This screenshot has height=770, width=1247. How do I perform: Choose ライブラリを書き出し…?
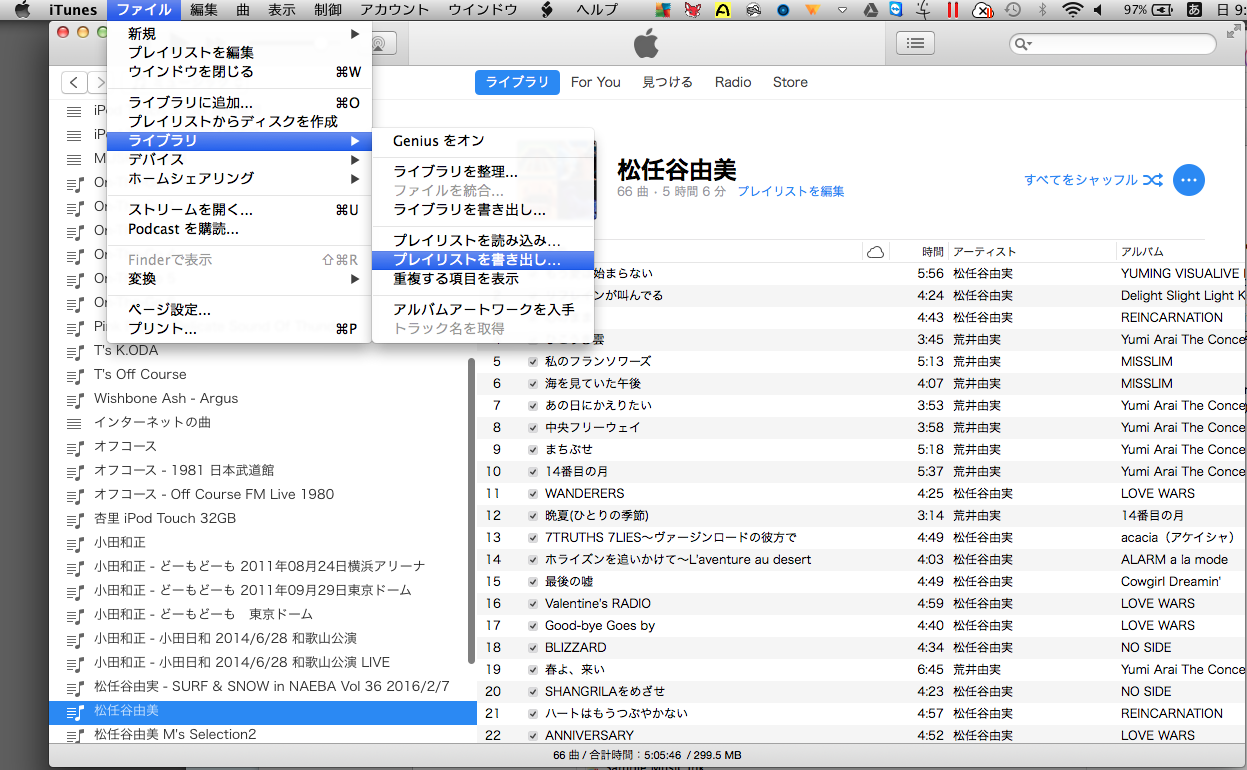click(483, 210)
